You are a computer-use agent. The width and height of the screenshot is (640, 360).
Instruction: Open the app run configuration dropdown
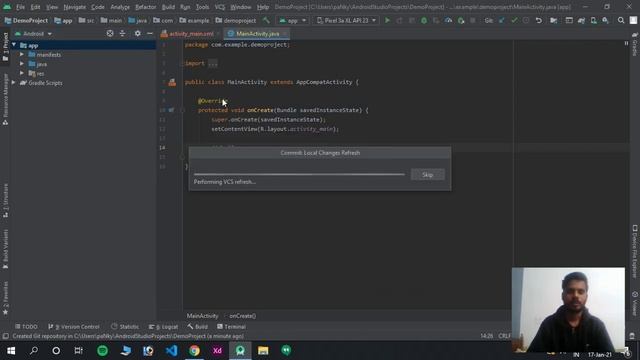(x=292, y=20)
